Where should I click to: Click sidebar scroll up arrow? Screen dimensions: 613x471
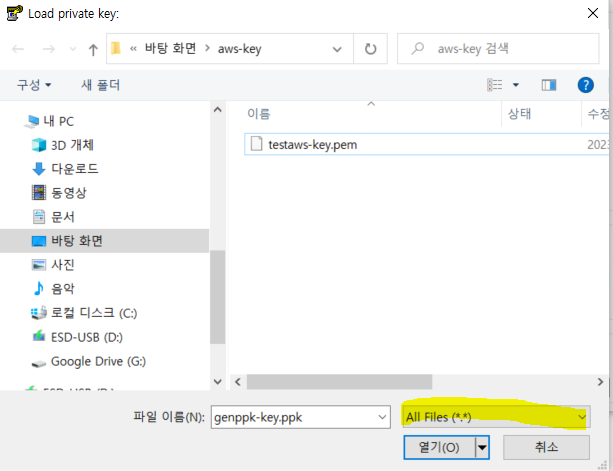coord(218,110)
